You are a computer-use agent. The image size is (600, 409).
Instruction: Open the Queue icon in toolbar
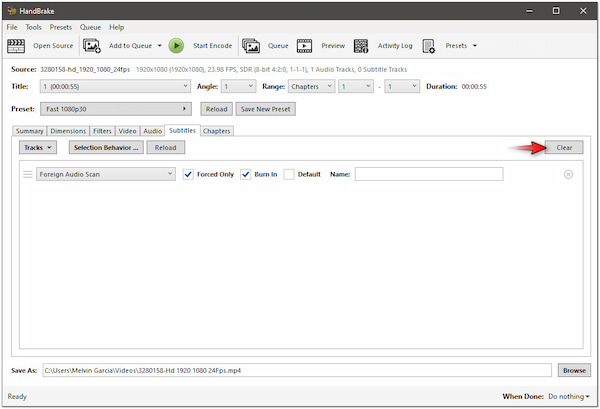pos(251,45)
